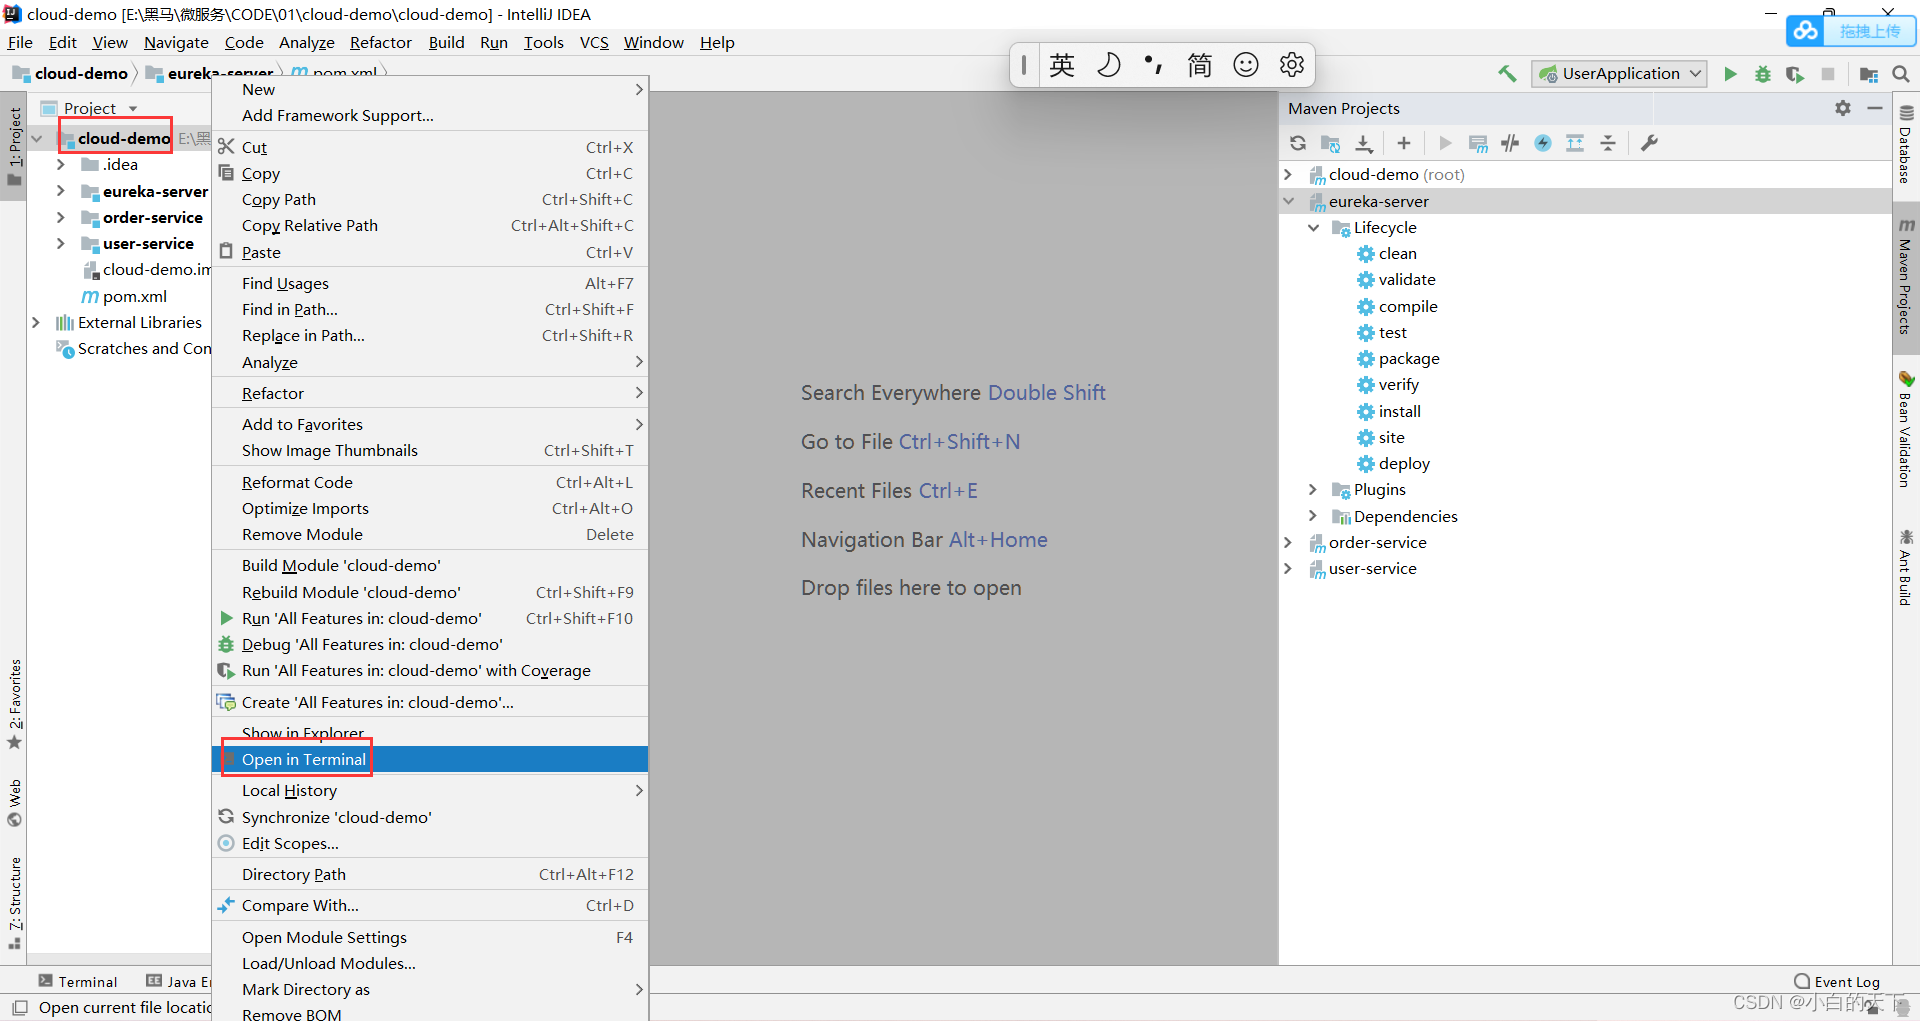Viewport: 1920px width, 1021px height.
Task: Click Copy Path in context menu
Action: 430,199
